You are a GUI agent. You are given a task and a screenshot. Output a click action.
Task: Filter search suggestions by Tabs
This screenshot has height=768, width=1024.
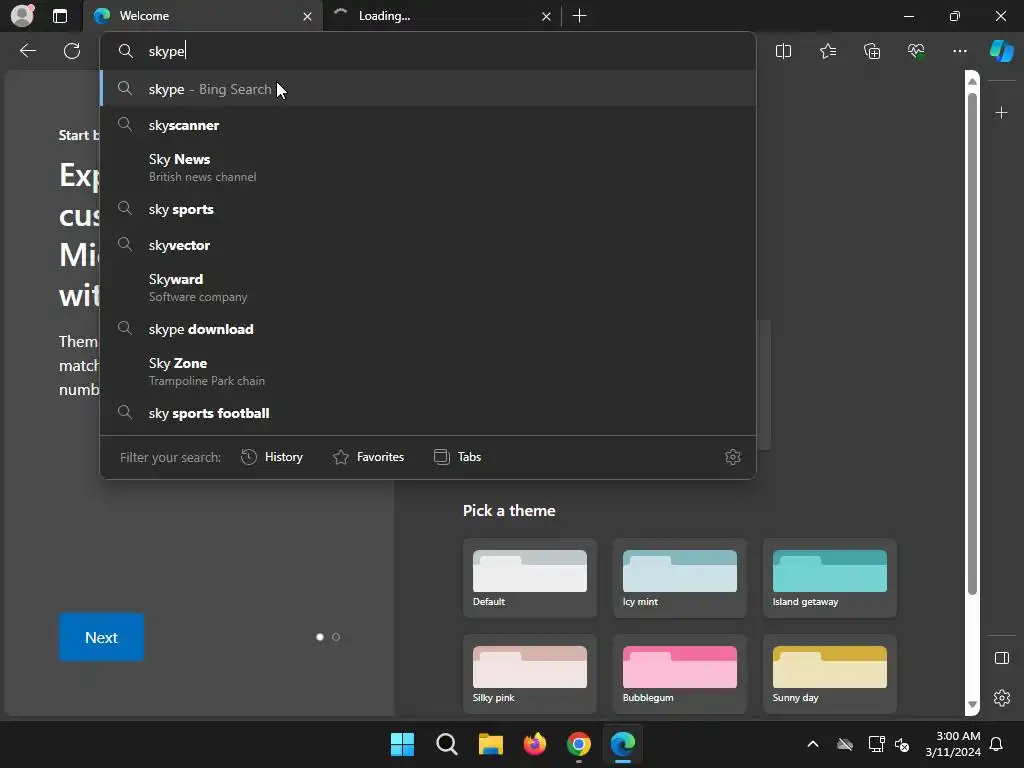457,457
